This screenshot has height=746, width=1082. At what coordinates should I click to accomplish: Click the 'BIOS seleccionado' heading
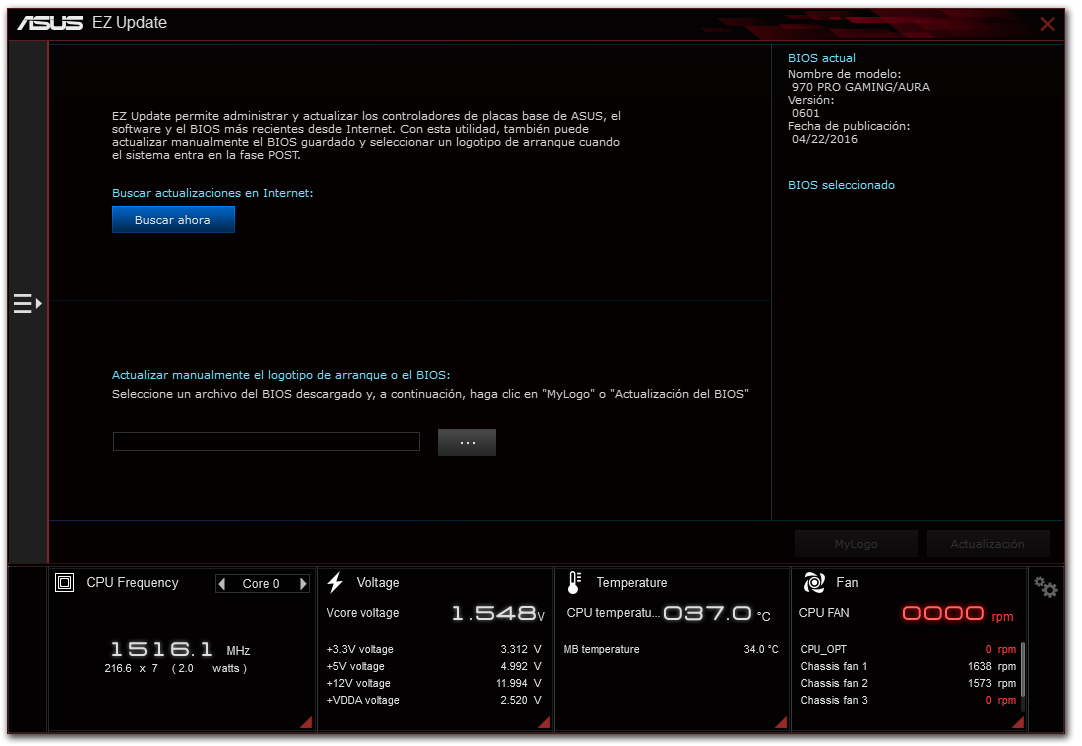pos(841,186)
